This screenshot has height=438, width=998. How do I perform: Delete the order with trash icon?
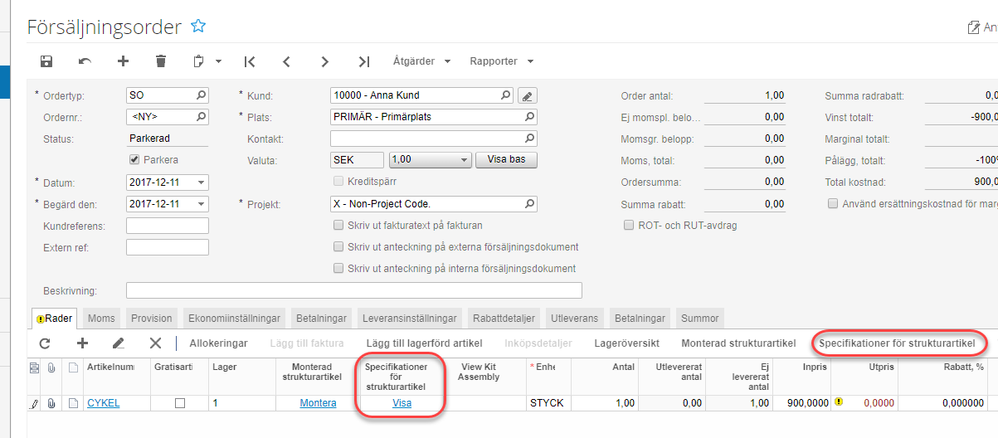pyautogui.click(x=161, y=61)
